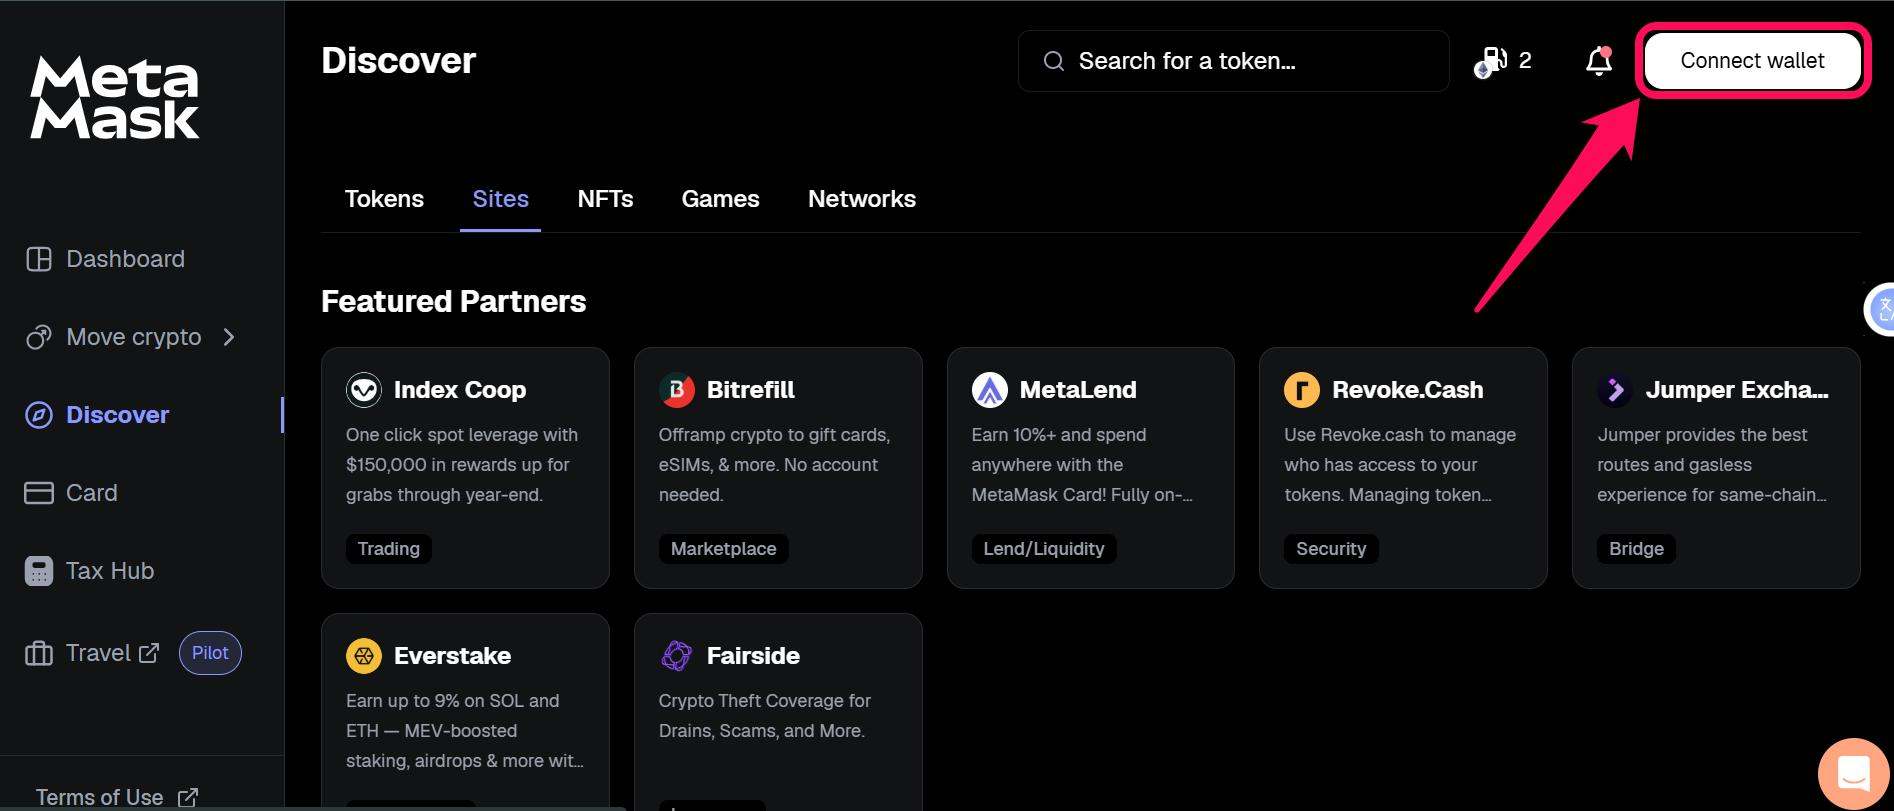Click the MetaLend logo icon
Image resolution: width=1894 pixels, height=811 pixels.
(989, 390)
